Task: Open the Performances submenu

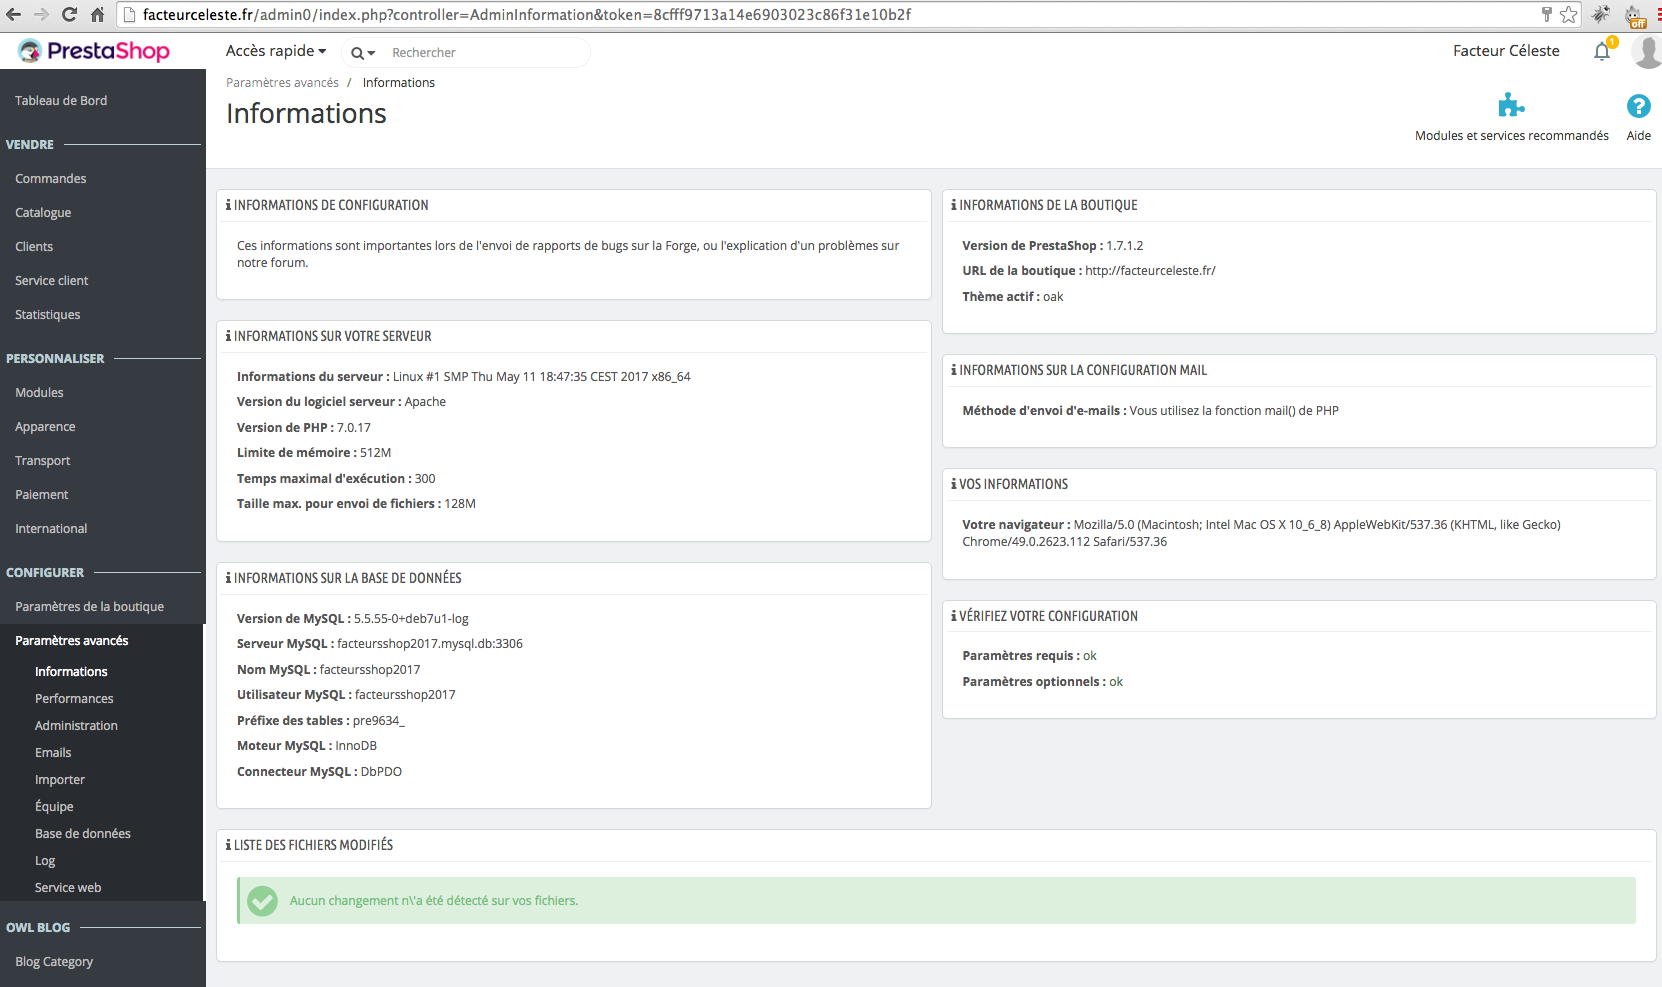Action: coord(74,699)
